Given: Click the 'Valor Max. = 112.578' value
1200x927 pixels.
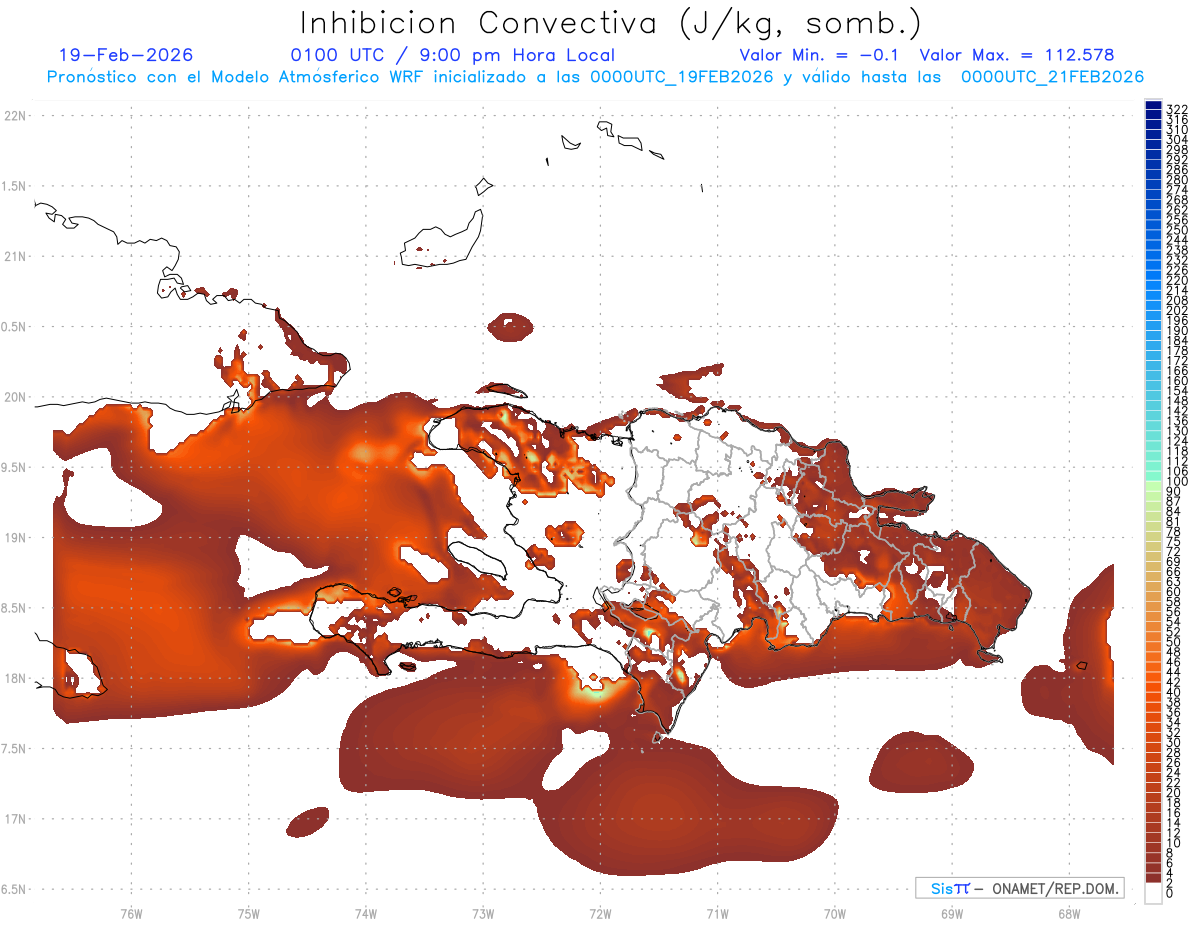Looking at the screenshot, I should [x=1016, y=55].
